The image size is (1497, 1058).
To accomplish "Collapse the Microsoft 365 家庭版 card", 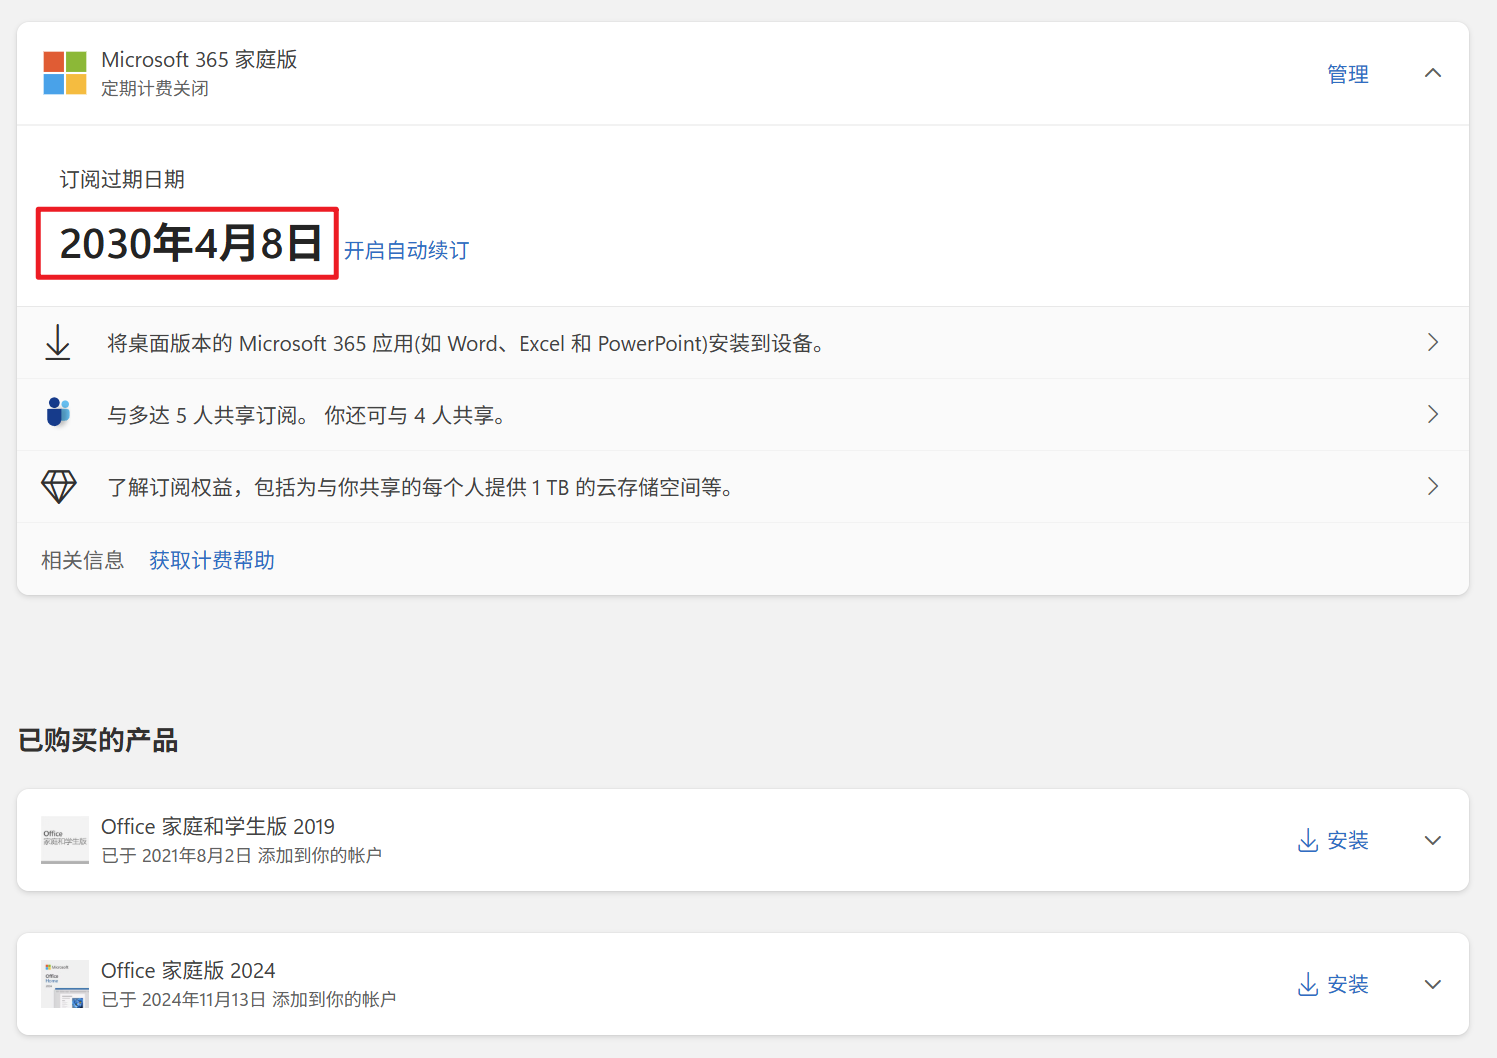I will pos(1433,73).
